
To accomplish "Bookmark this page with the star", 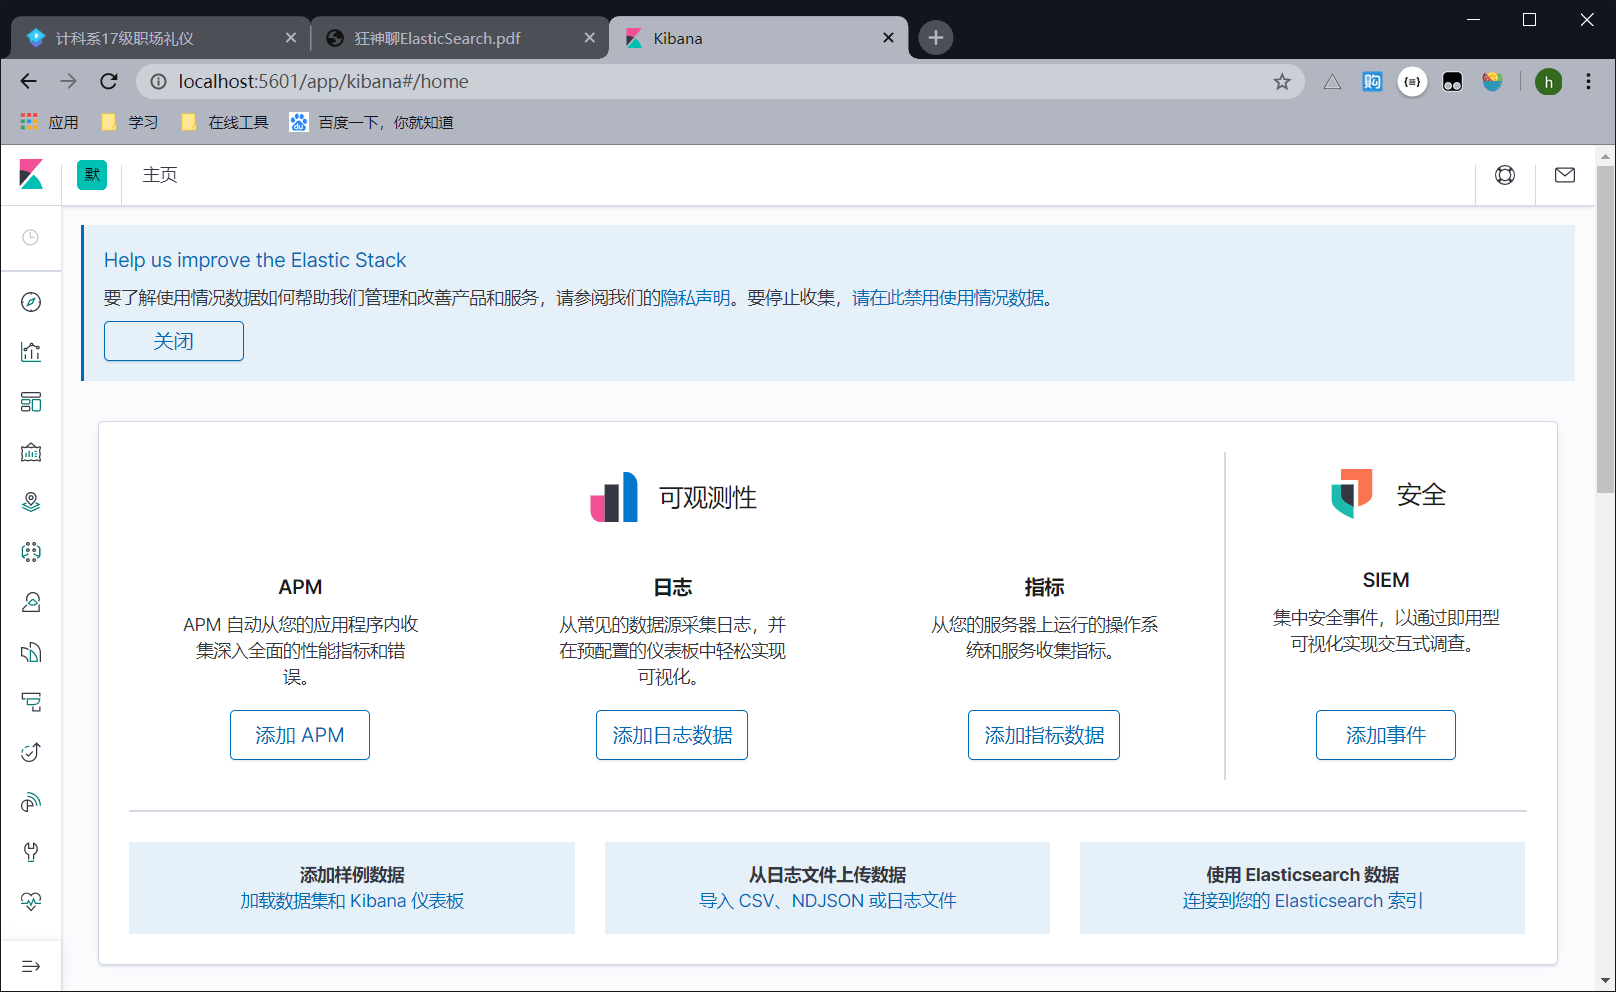I will click(1282, 81).
